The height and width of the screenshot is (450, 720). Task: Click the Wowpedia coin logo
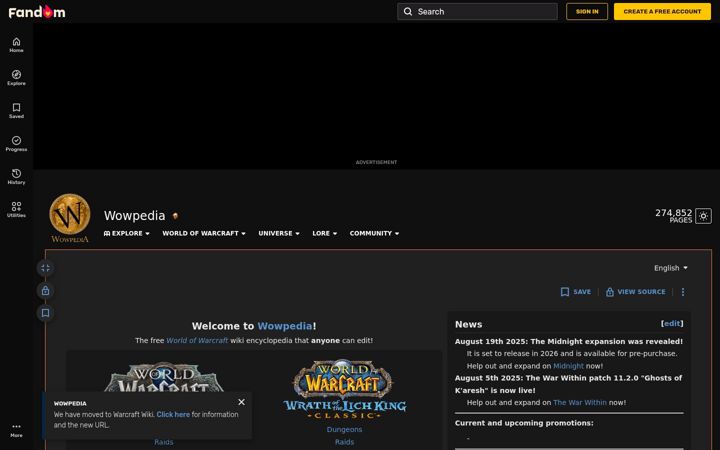pyautogui.click(x=70, y=218)
